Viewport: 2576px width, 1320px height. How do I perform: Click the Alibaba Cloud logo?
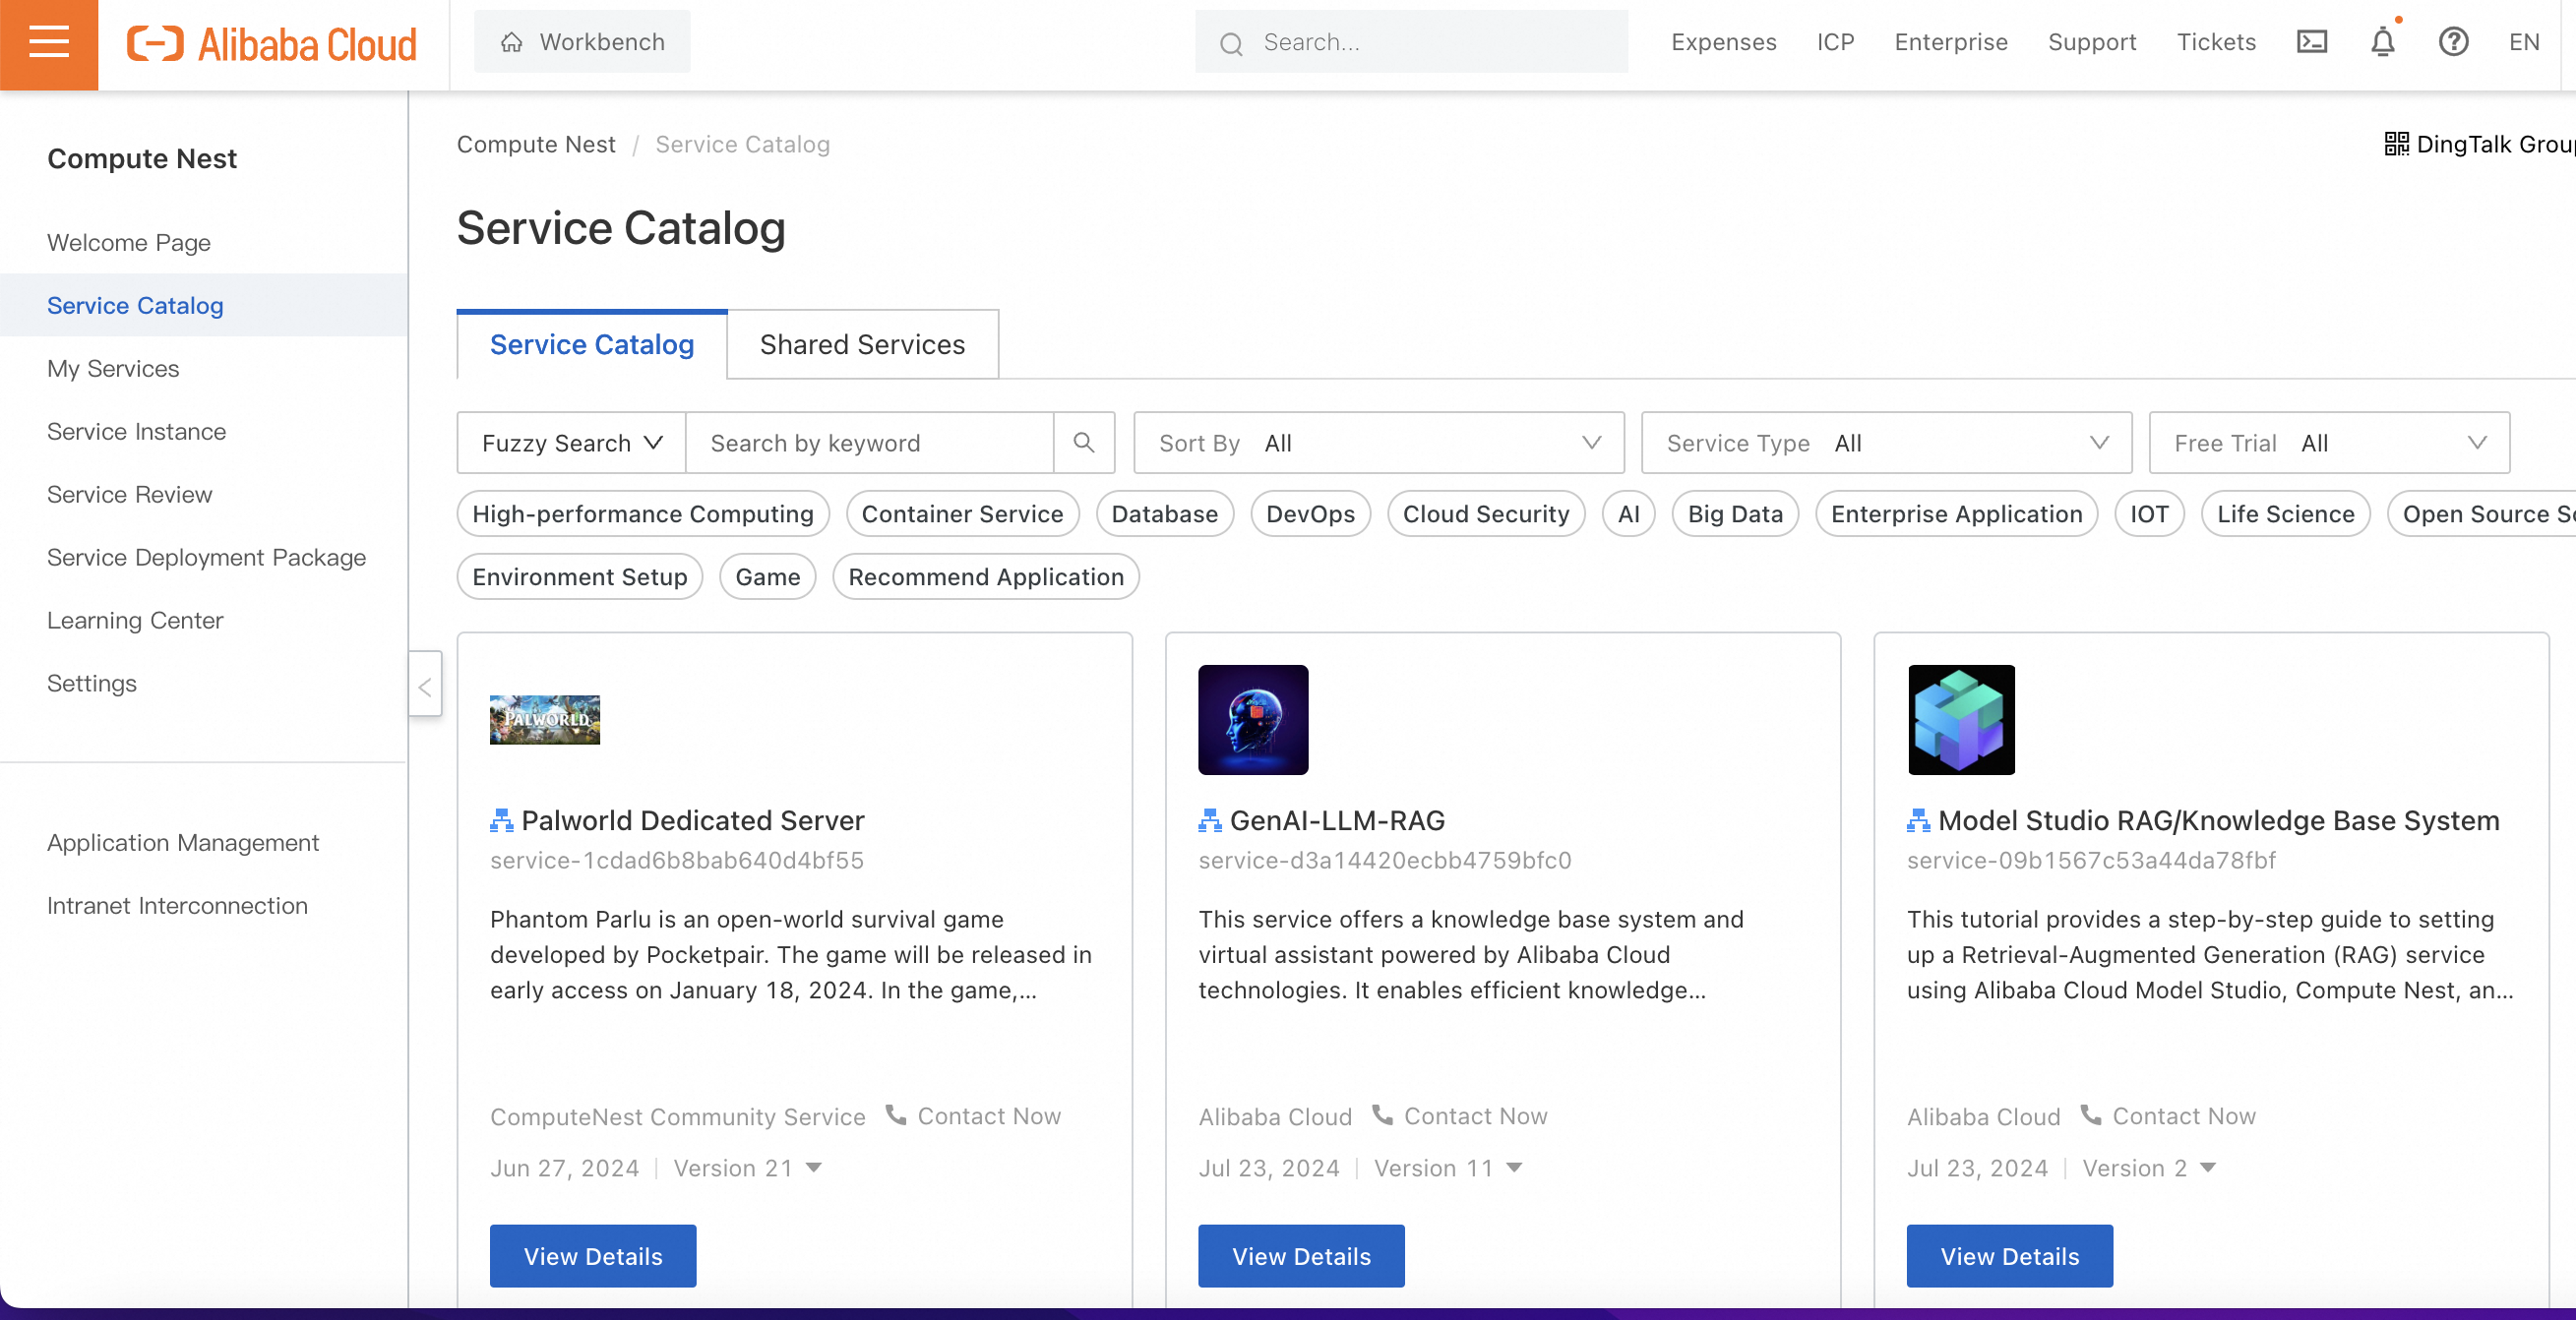(x=271, y=44)
